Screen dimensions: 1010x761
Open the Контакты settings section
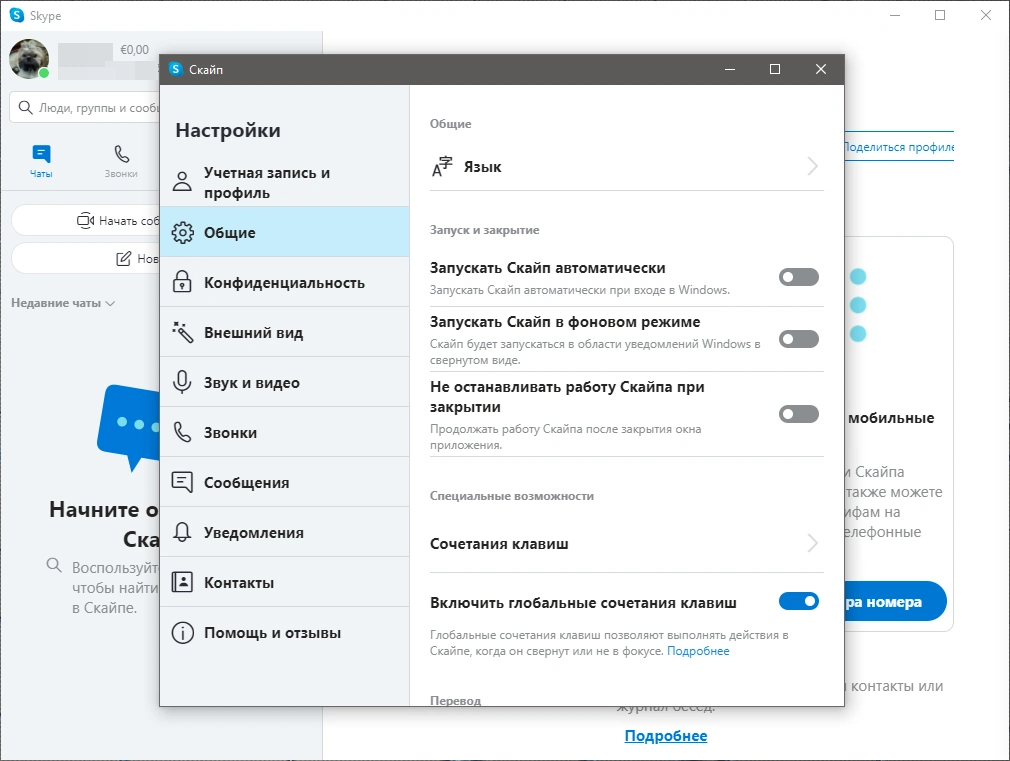284,583
